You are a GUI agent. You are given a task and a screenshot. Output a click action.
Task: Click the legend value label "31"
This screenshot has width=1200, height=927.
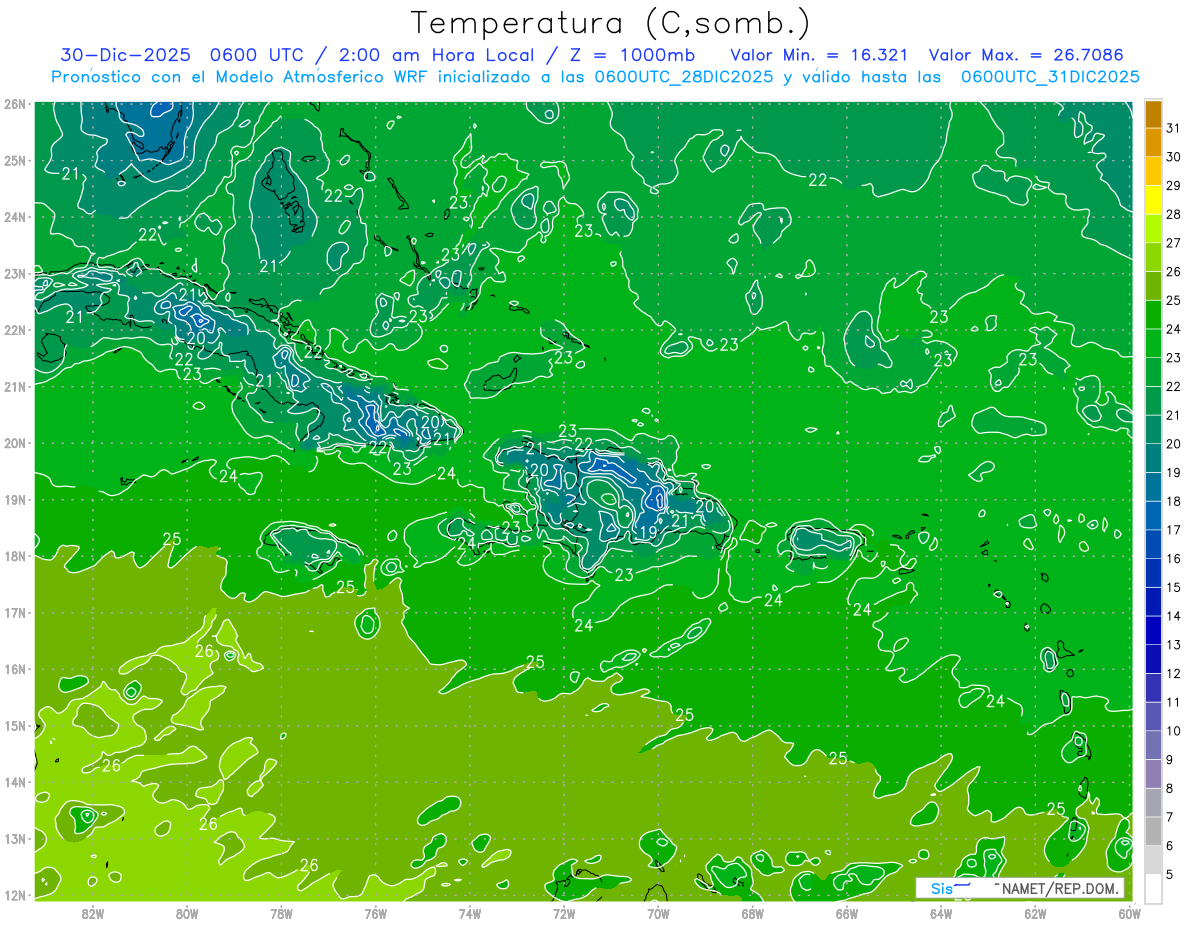tap(1174, 127)
